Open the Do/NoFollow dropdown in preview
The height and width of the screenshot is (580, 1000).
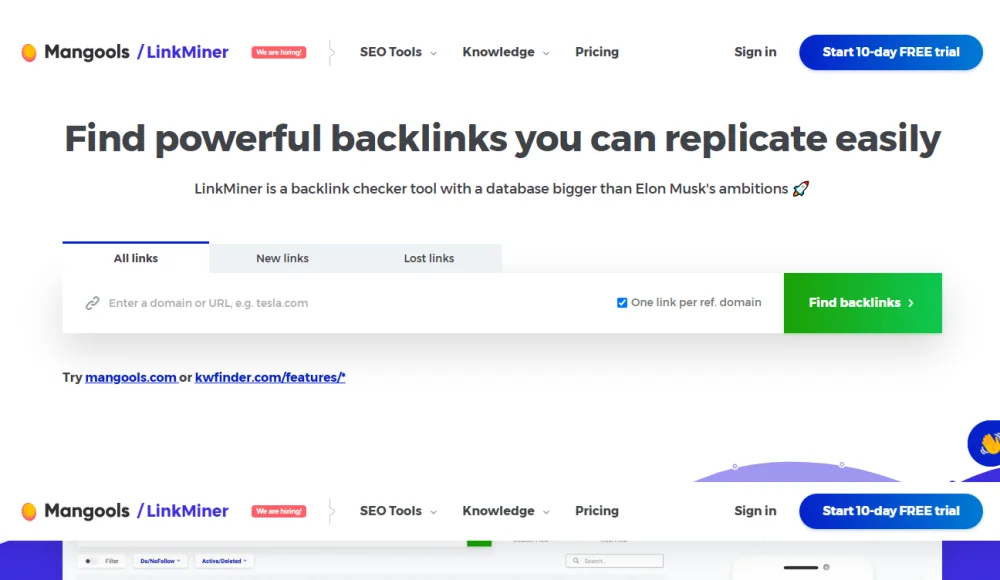click(x=160, y=561)
